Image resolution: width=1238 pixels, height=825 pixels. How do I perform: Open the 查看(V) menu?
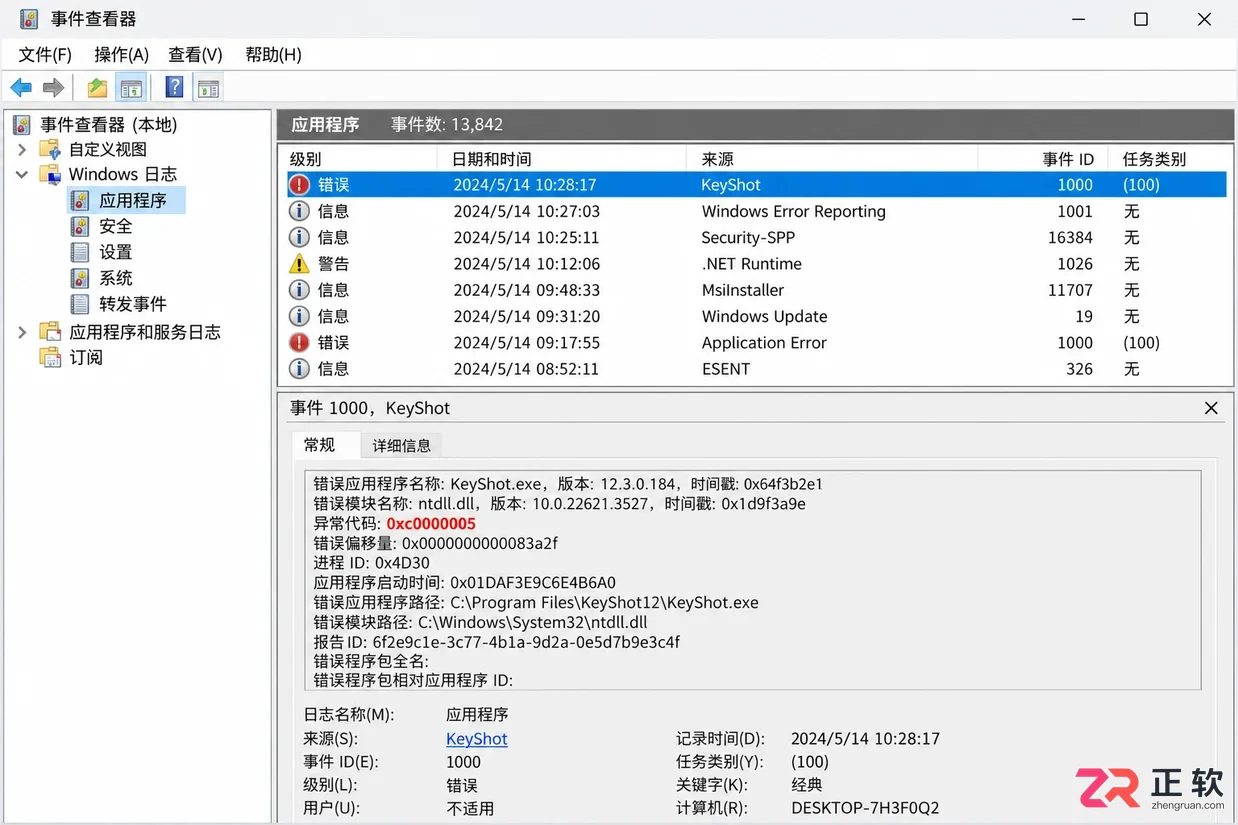pyautogui.click(x=195, y=55)
